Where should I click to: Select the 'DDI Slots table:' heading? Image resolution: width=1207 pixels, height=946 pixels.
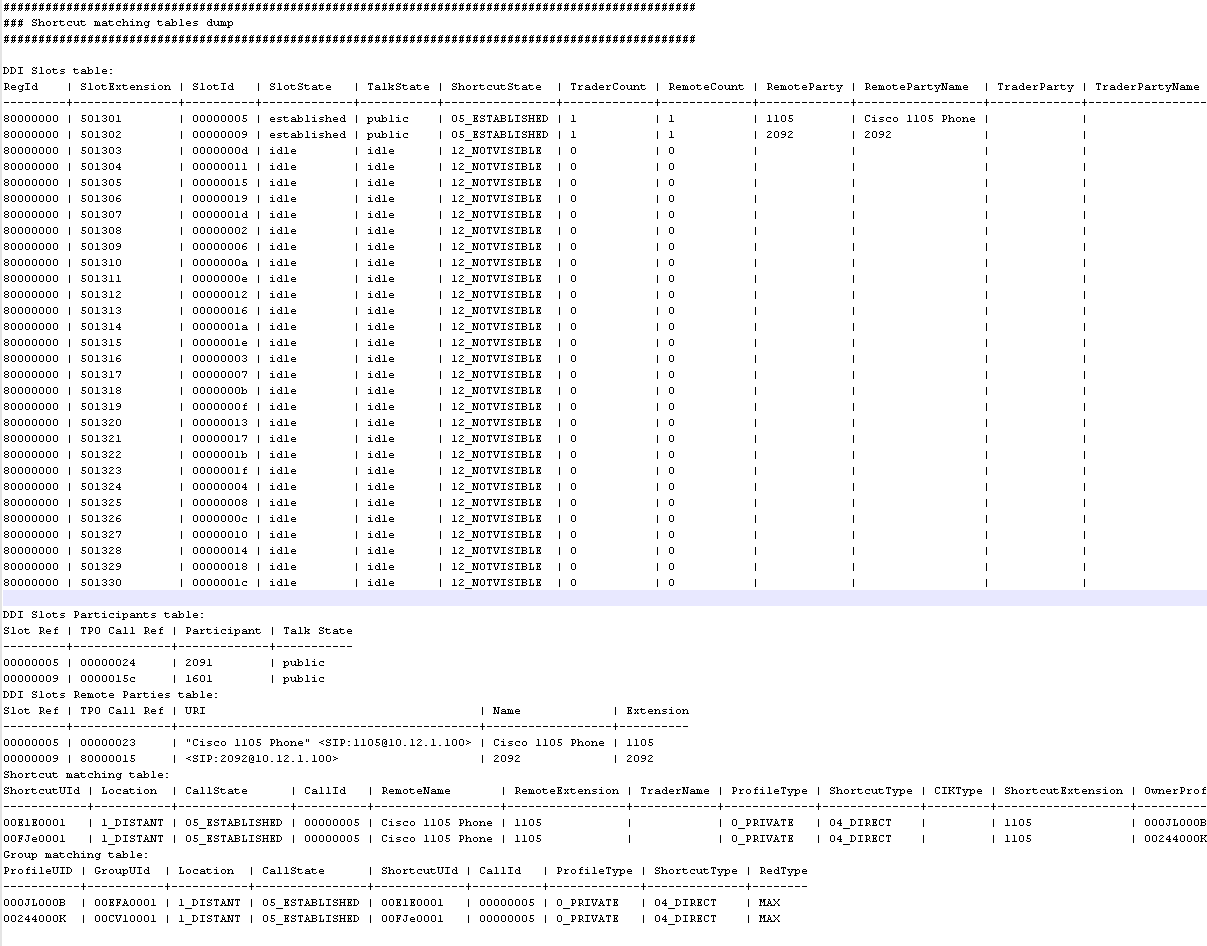tap(58, 71)
